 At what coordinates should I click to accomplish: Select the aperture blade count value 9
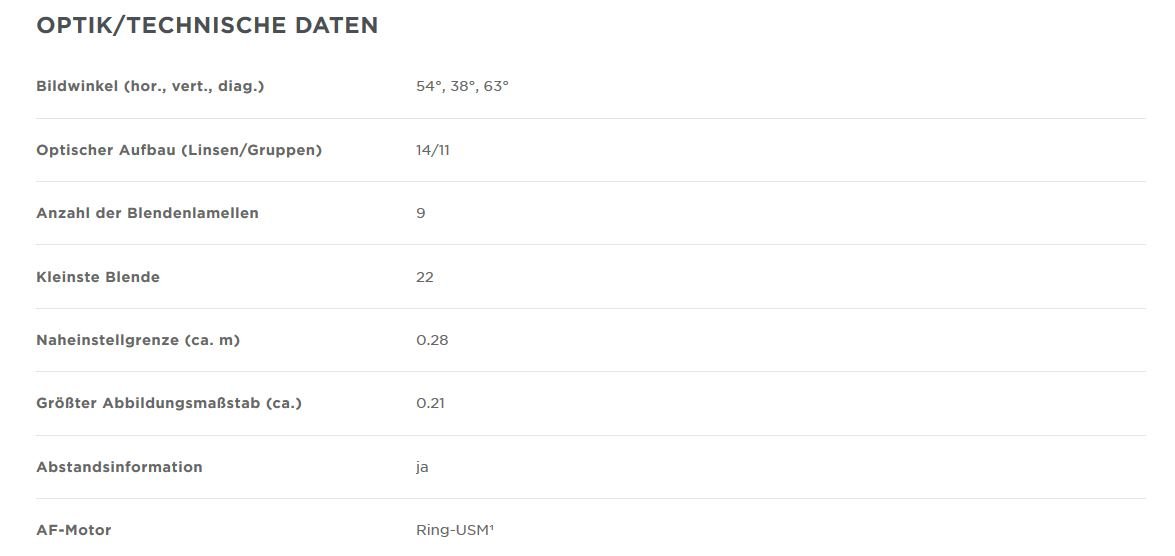click(421, 213)
